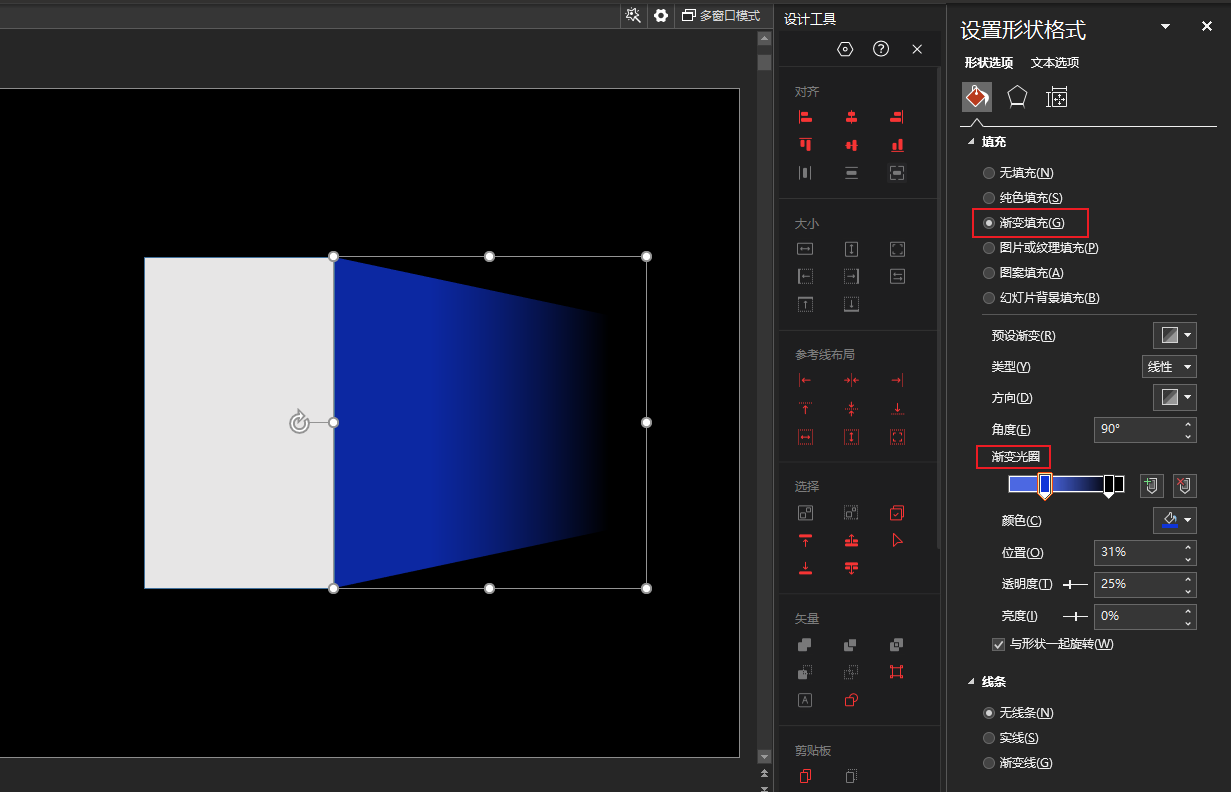Open the Size & Properties tab icon

tap(1057, 97)
